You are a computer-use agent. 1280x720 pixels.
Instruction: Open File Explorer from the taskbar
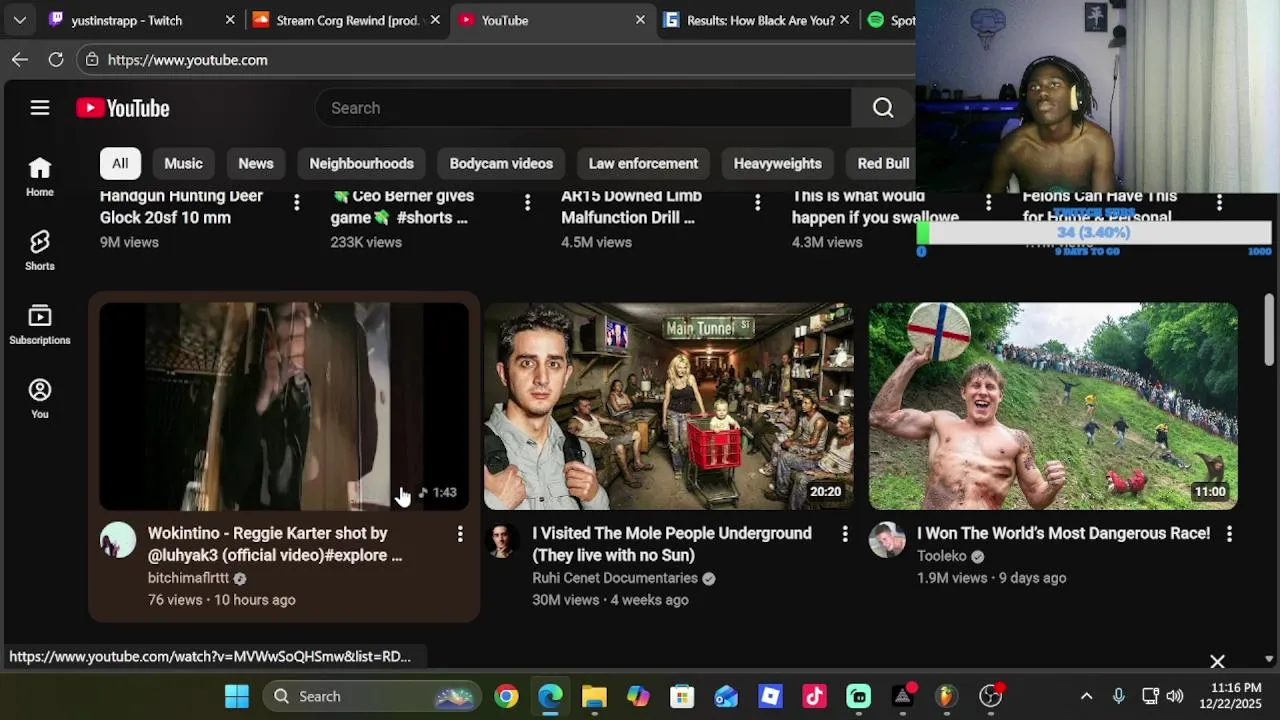[594, 696]
